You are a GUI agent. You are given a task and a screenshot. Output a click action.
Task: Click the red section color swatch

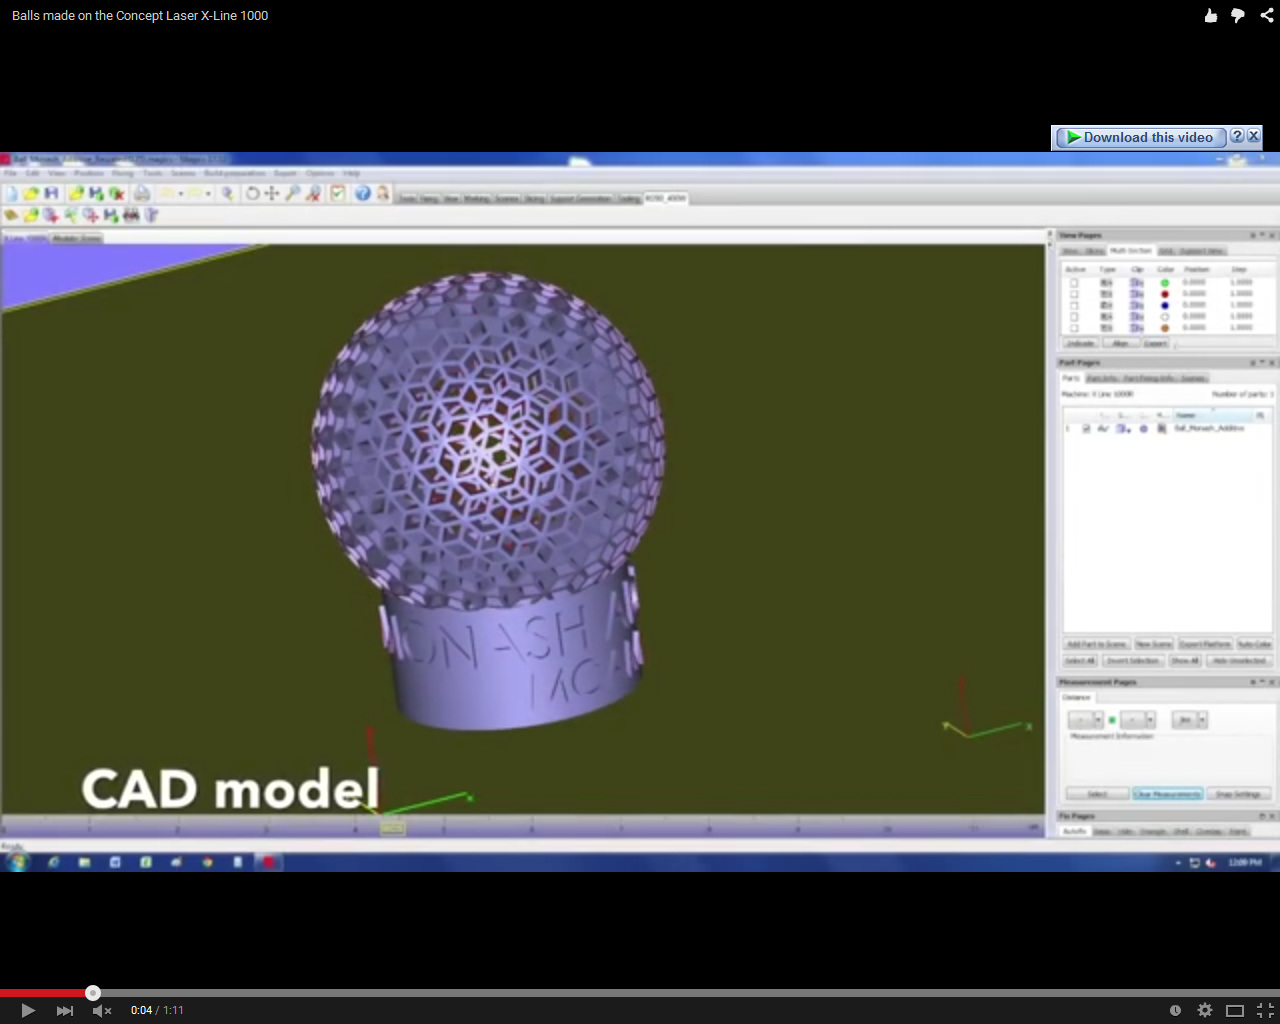point(1165,294)
